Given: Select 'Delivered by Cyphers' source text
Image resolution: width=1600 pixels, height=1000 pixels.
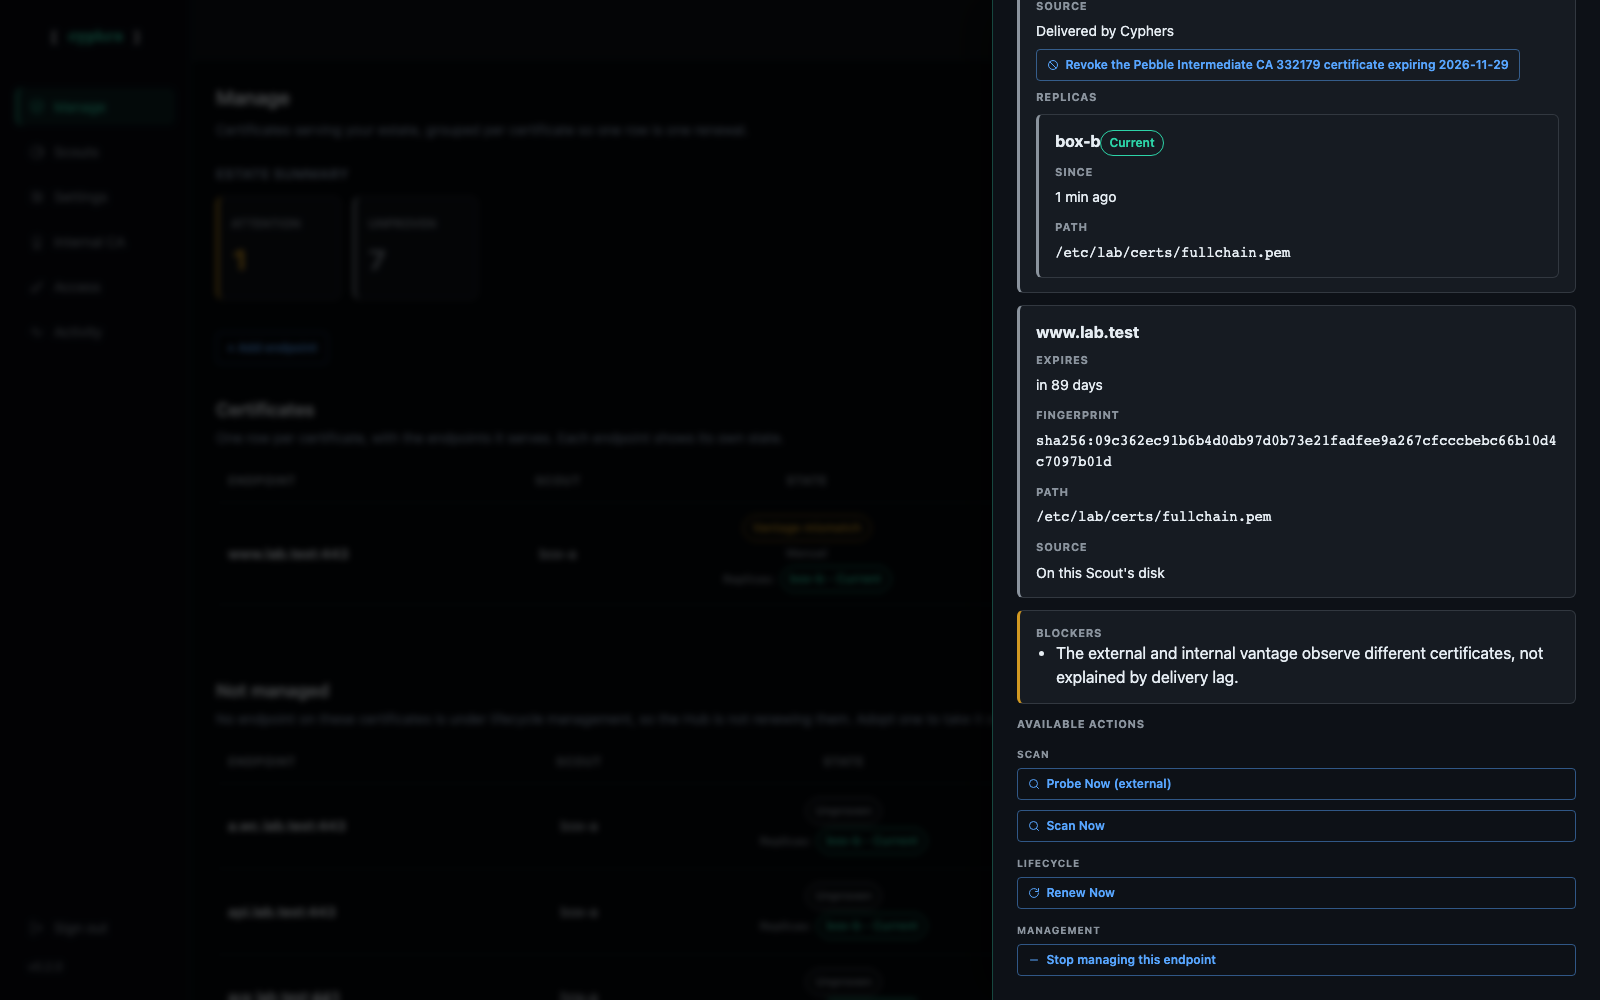Looking at the screenshot, I should (1105, 31).
